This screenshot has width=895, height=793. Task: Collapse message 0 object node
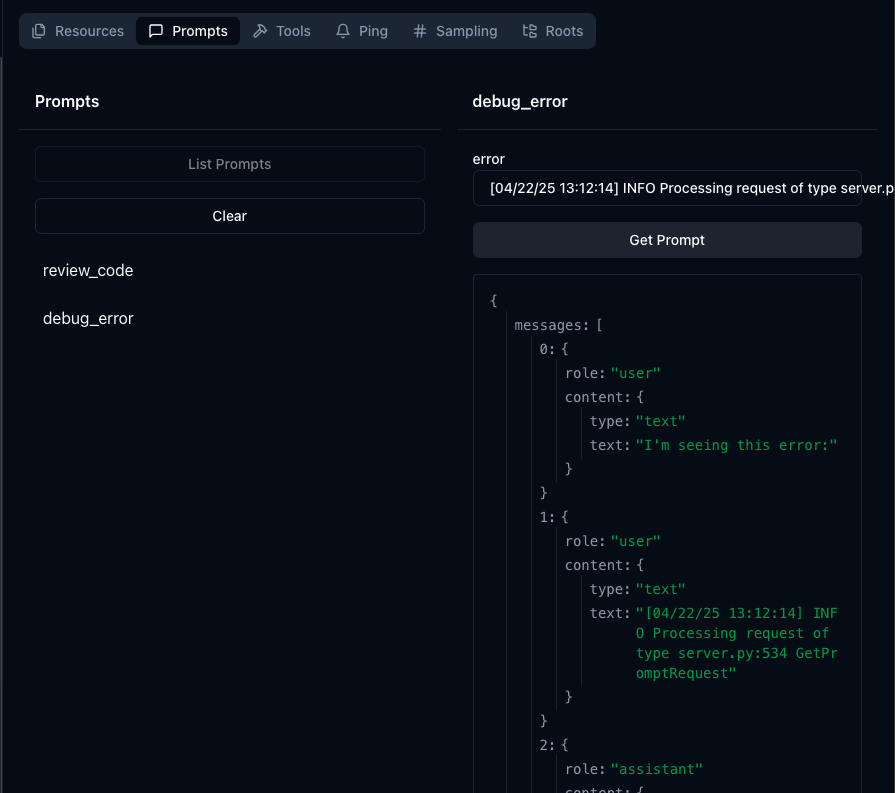coord(554,349)
